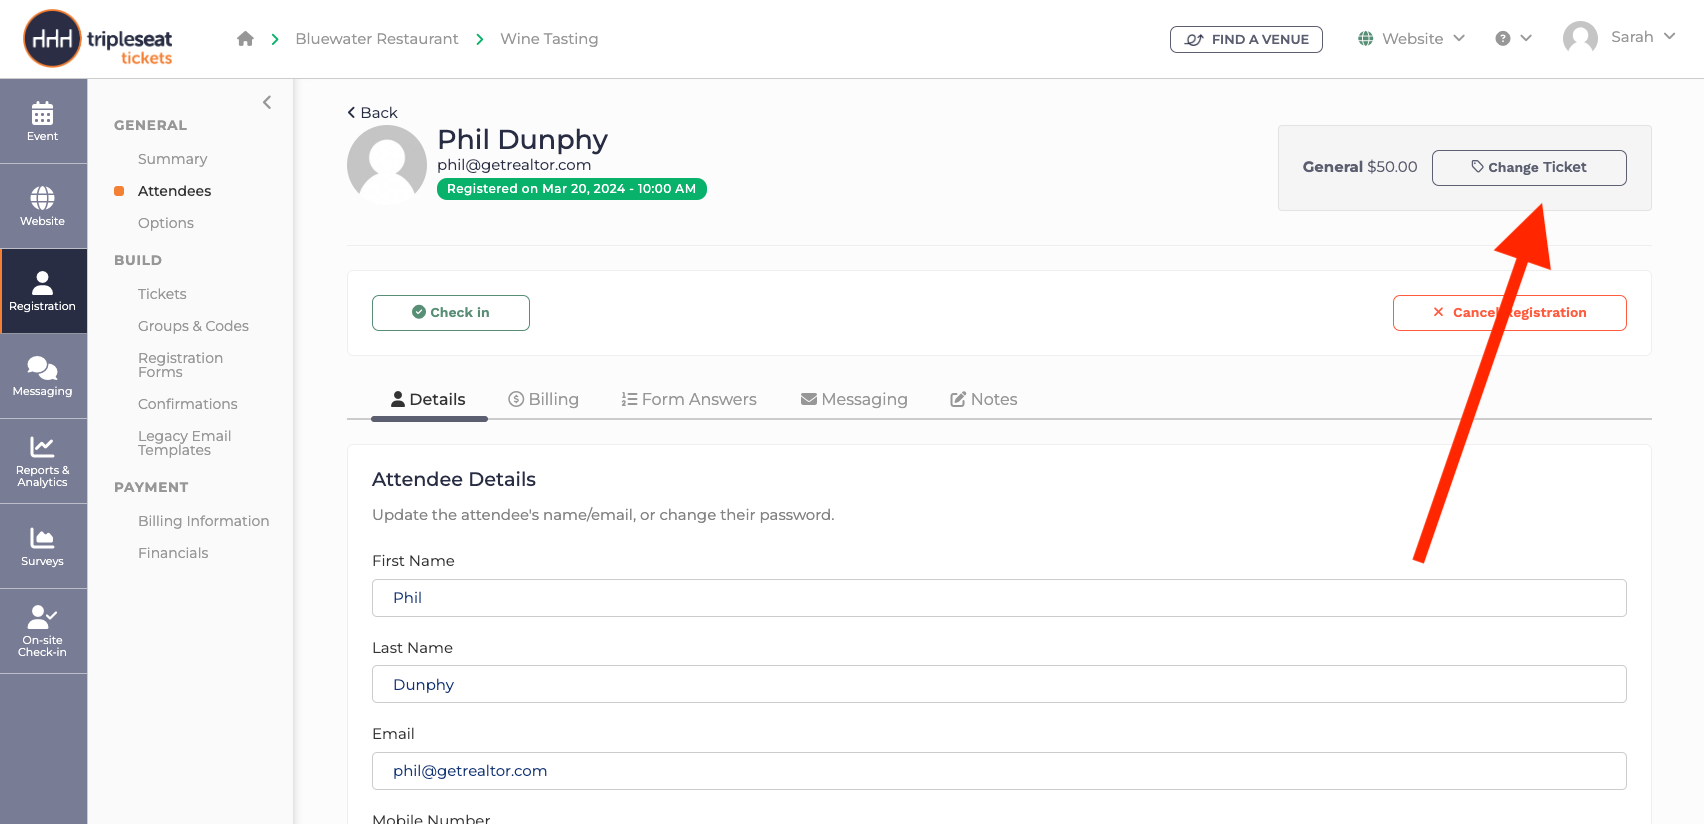The height and width of the screenshot is (824, 1704).
Task: Click the Email field with phil@getrealtor.com
Action: tap(999, 771)
